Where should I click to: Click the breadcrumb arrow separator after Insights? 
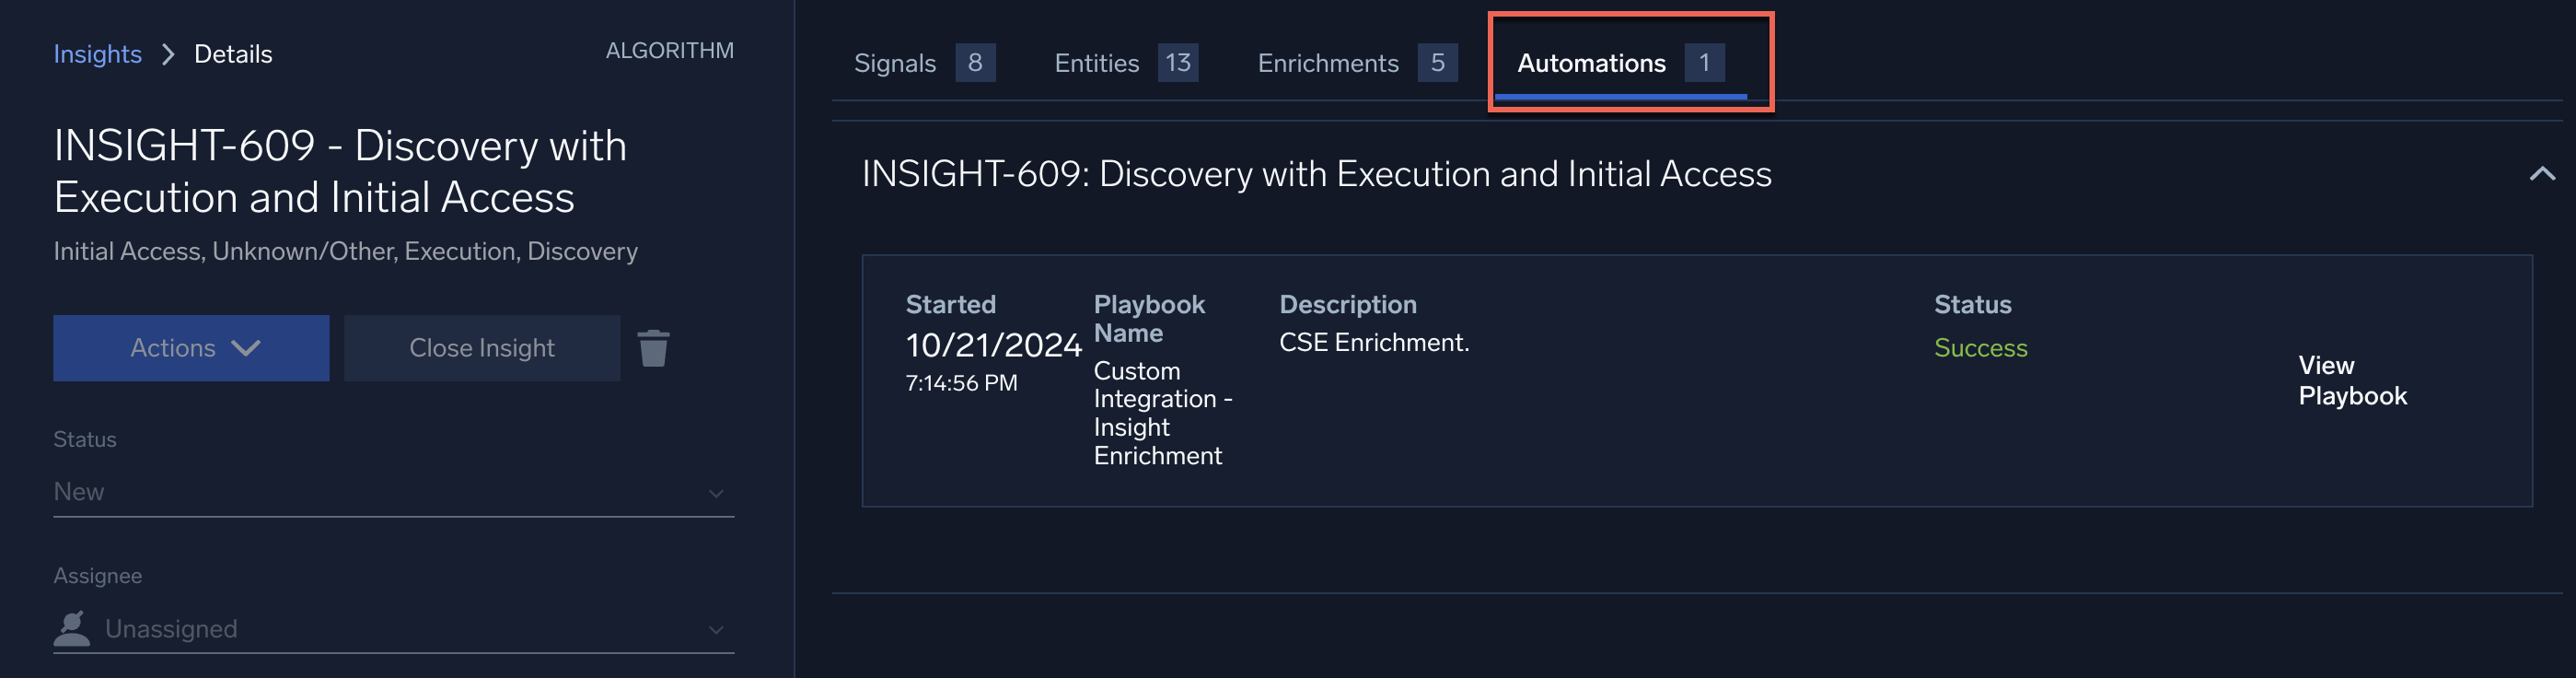(x=168, y=54)
